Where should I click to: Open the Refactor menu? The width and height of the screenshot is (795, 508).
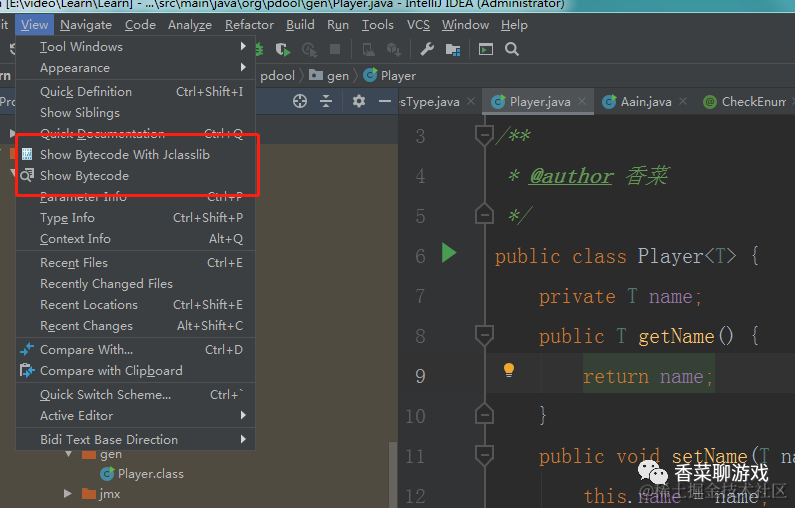click(249, 25)
